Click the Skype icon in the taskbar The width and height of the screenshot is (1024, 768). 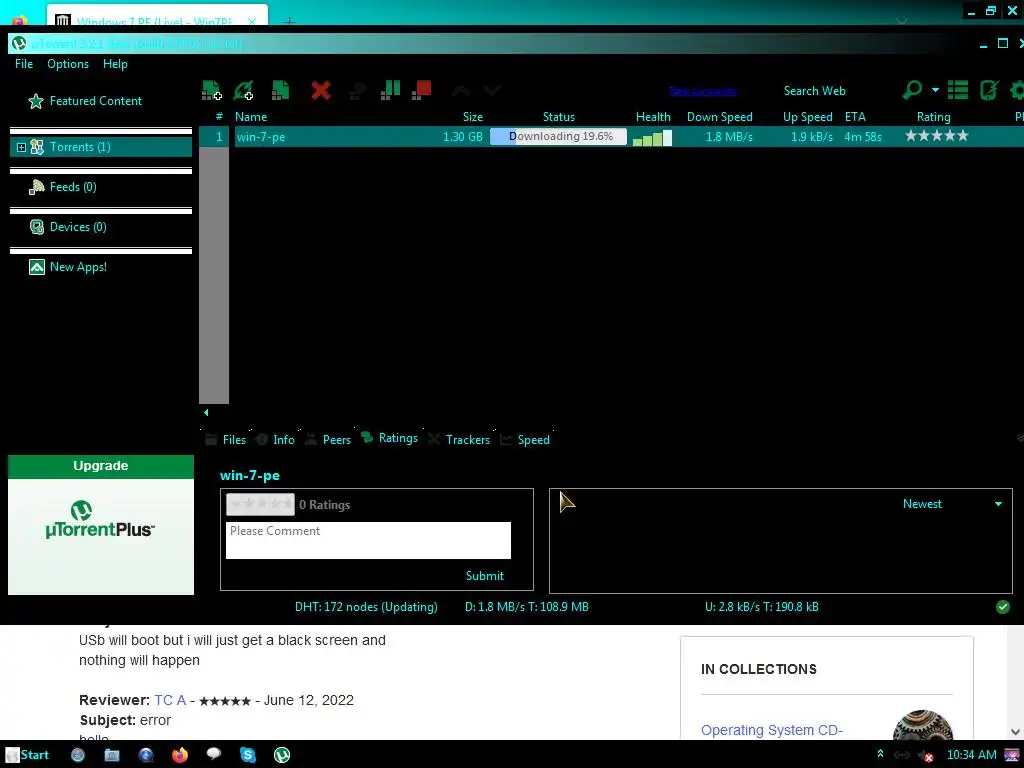pos(248,755)
